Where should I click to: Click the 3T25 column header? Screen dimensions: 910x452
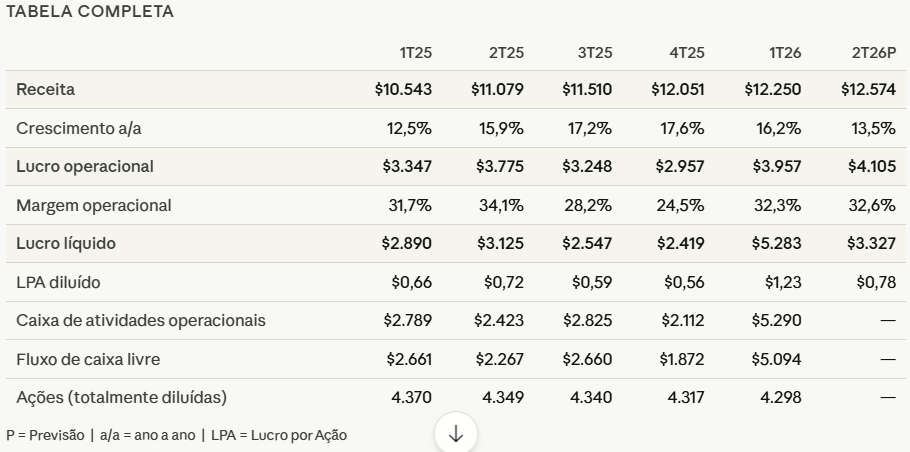coord(595,53)
